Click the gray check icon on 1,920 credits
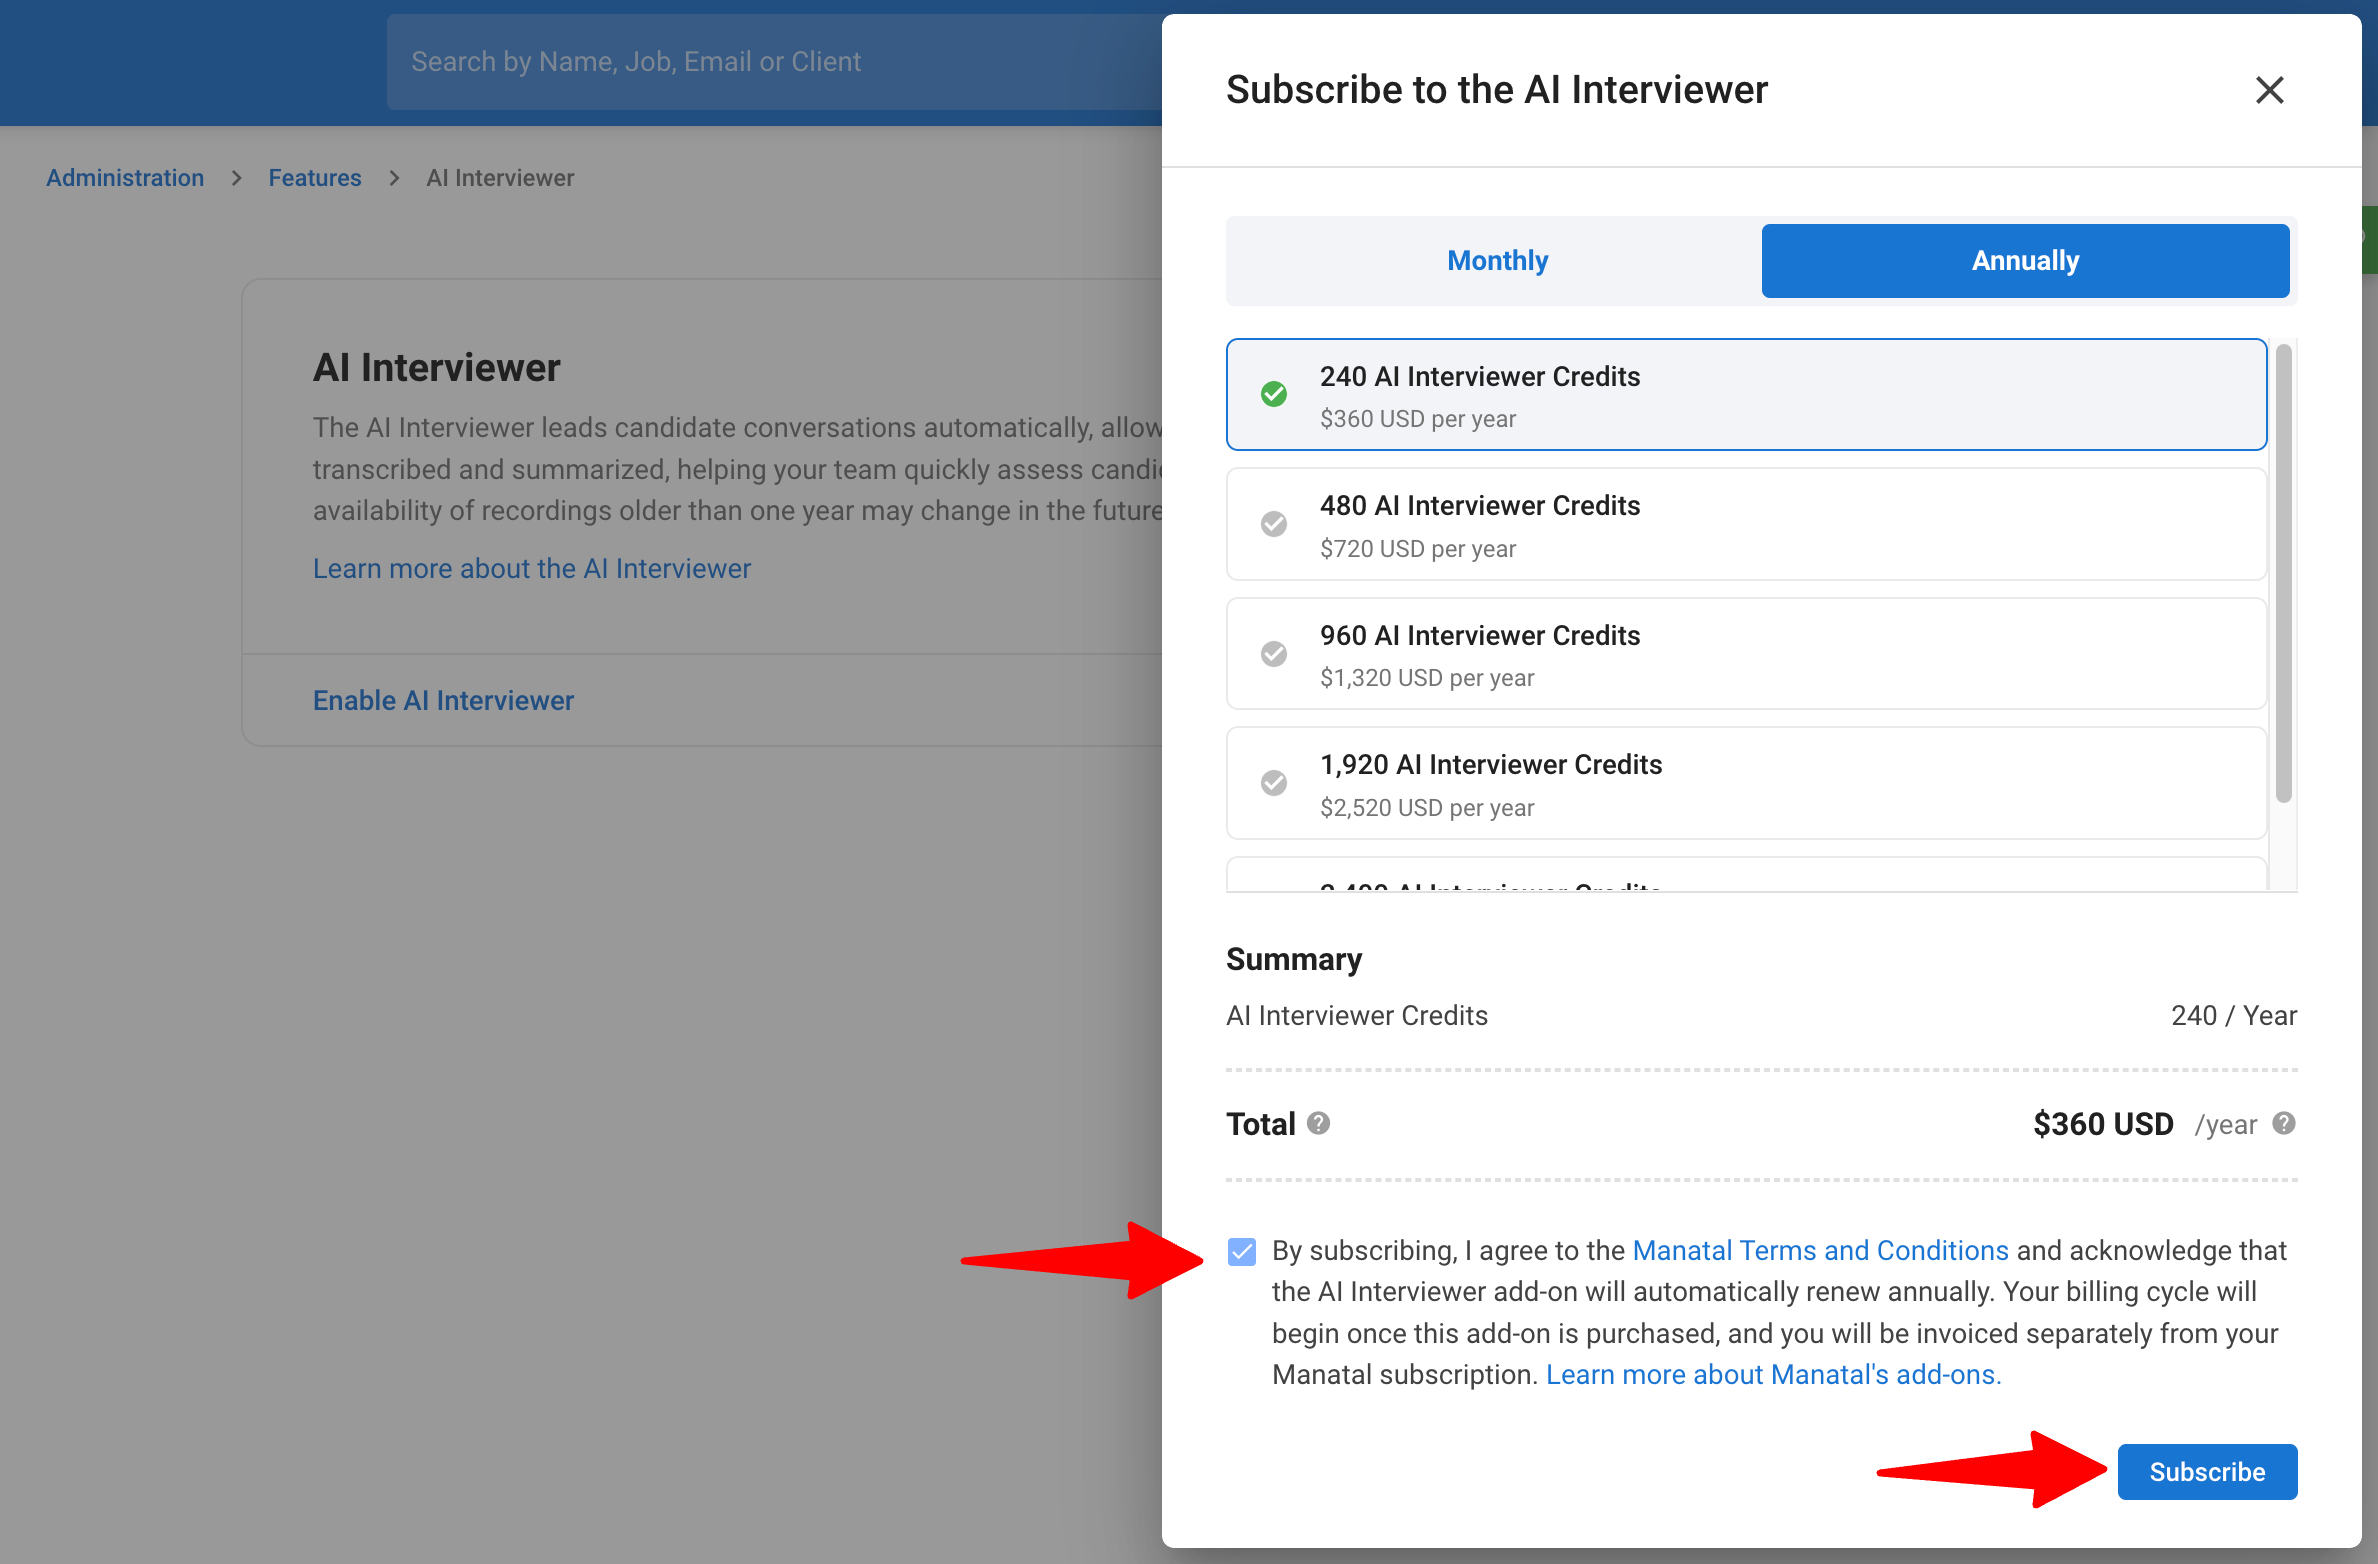The image size is (2378, 1564). click(x=1274, y=783)
